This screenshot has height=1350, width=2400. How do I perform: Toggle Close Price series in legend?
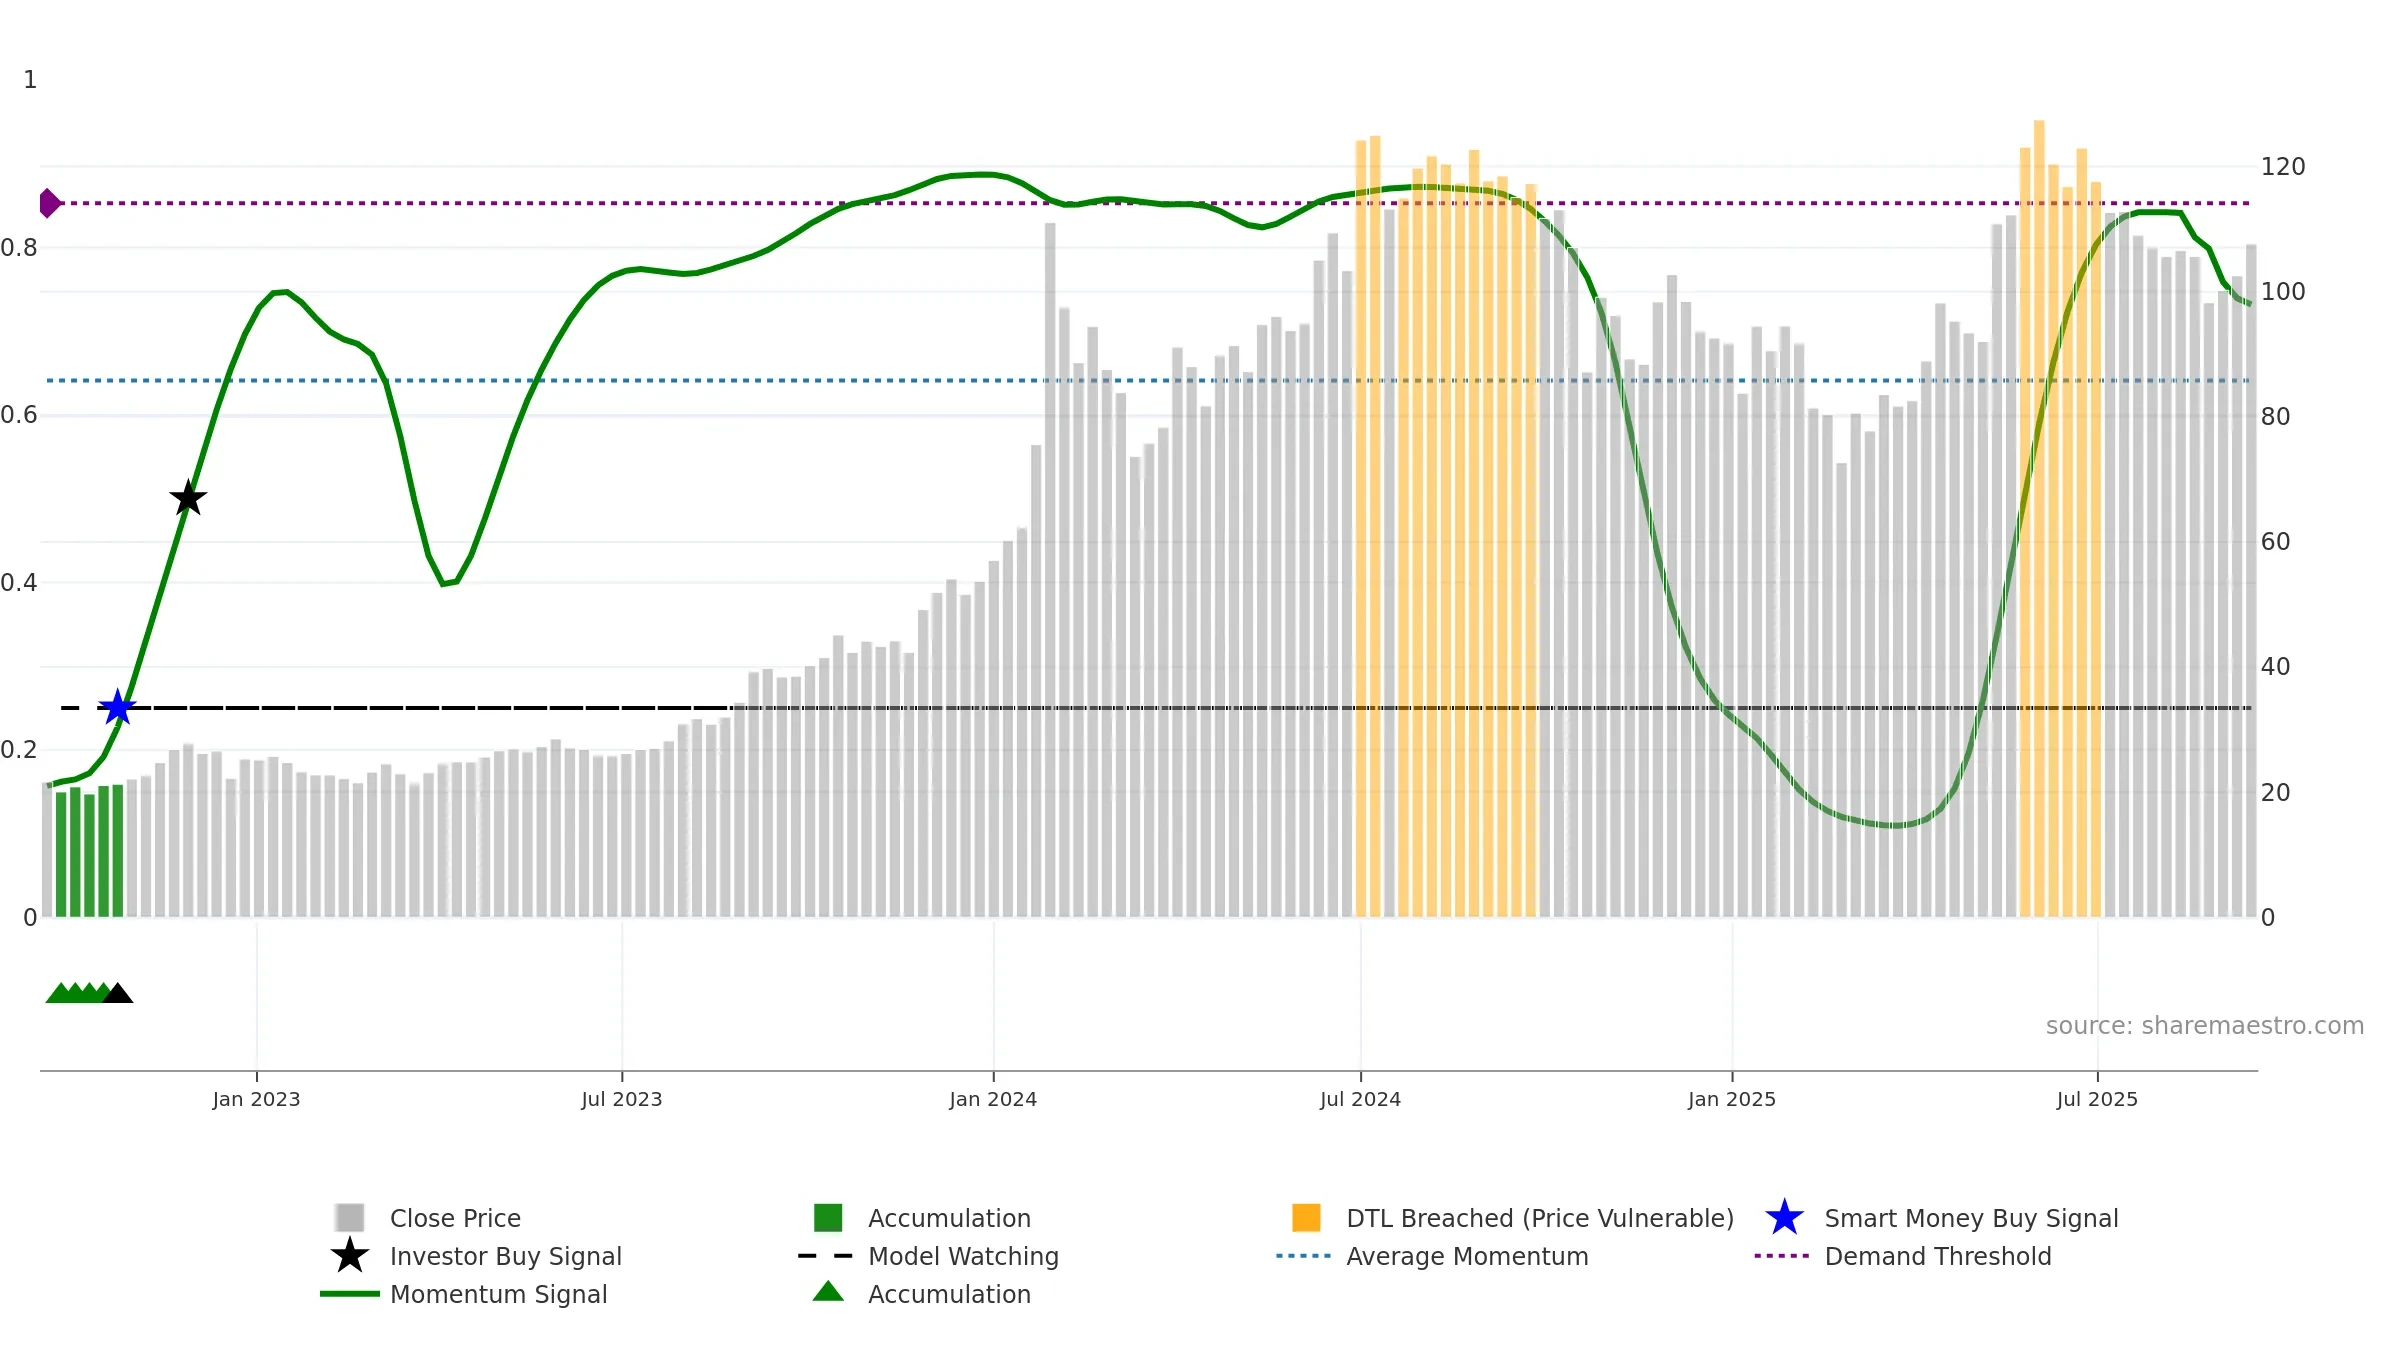click(455, 1218)
